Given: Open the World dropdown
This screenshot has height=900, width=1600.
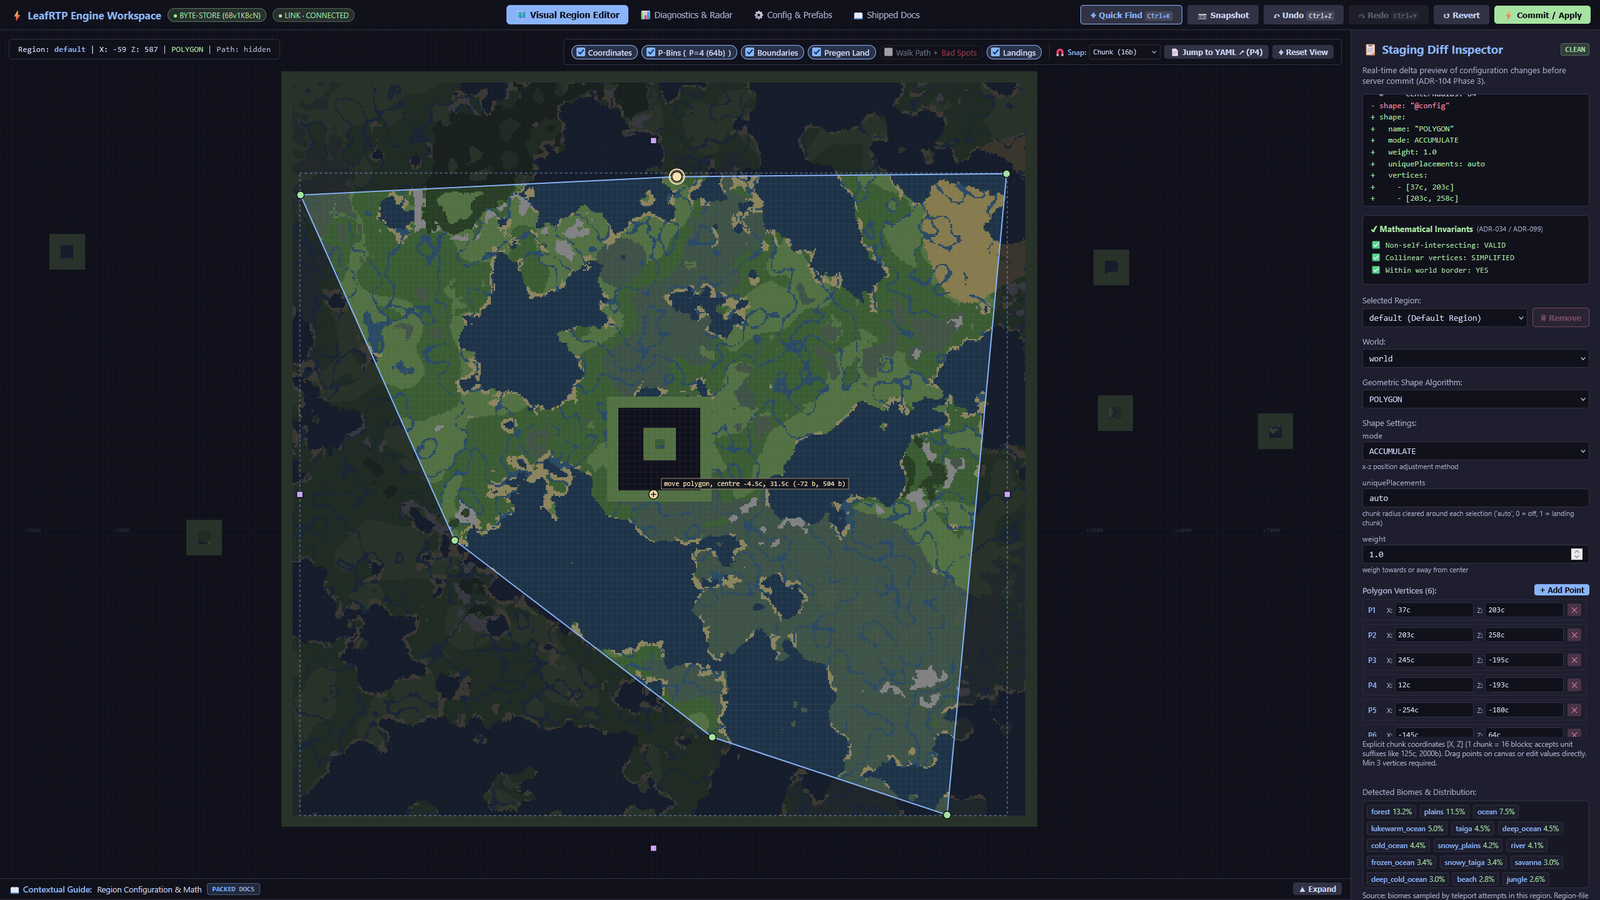Looking at the screenshot, I should point(1475,358).
